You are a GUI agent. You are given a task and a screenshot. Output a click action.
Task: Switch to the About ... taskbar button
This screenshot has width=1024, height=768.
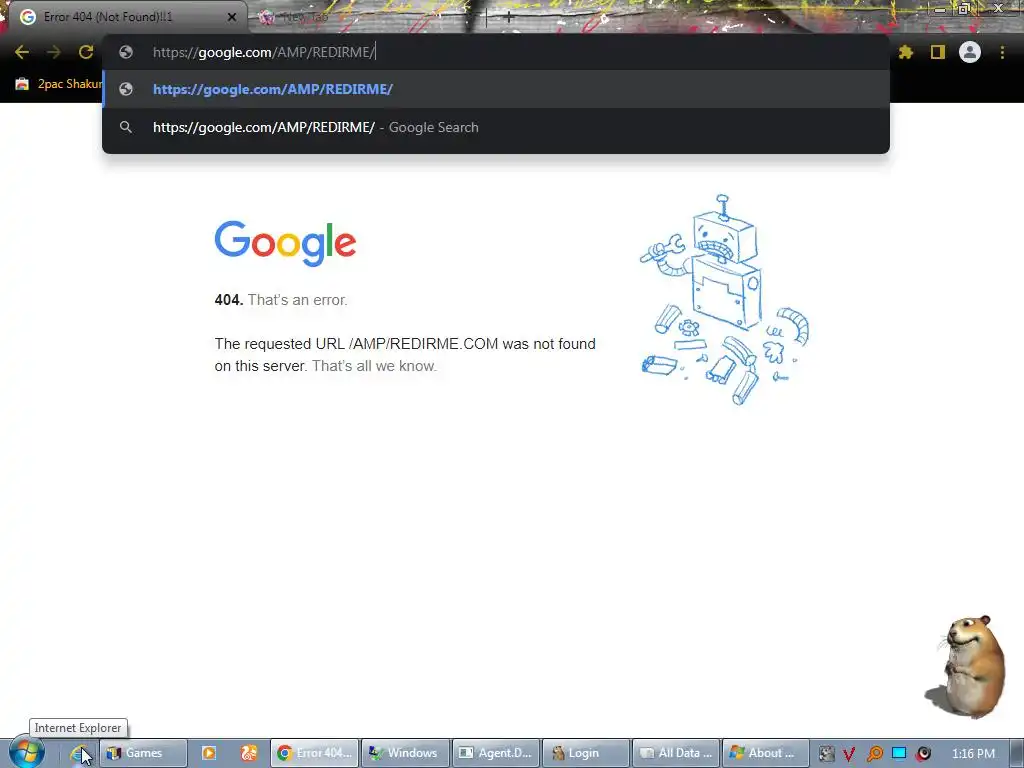click(x=766, y=753)
